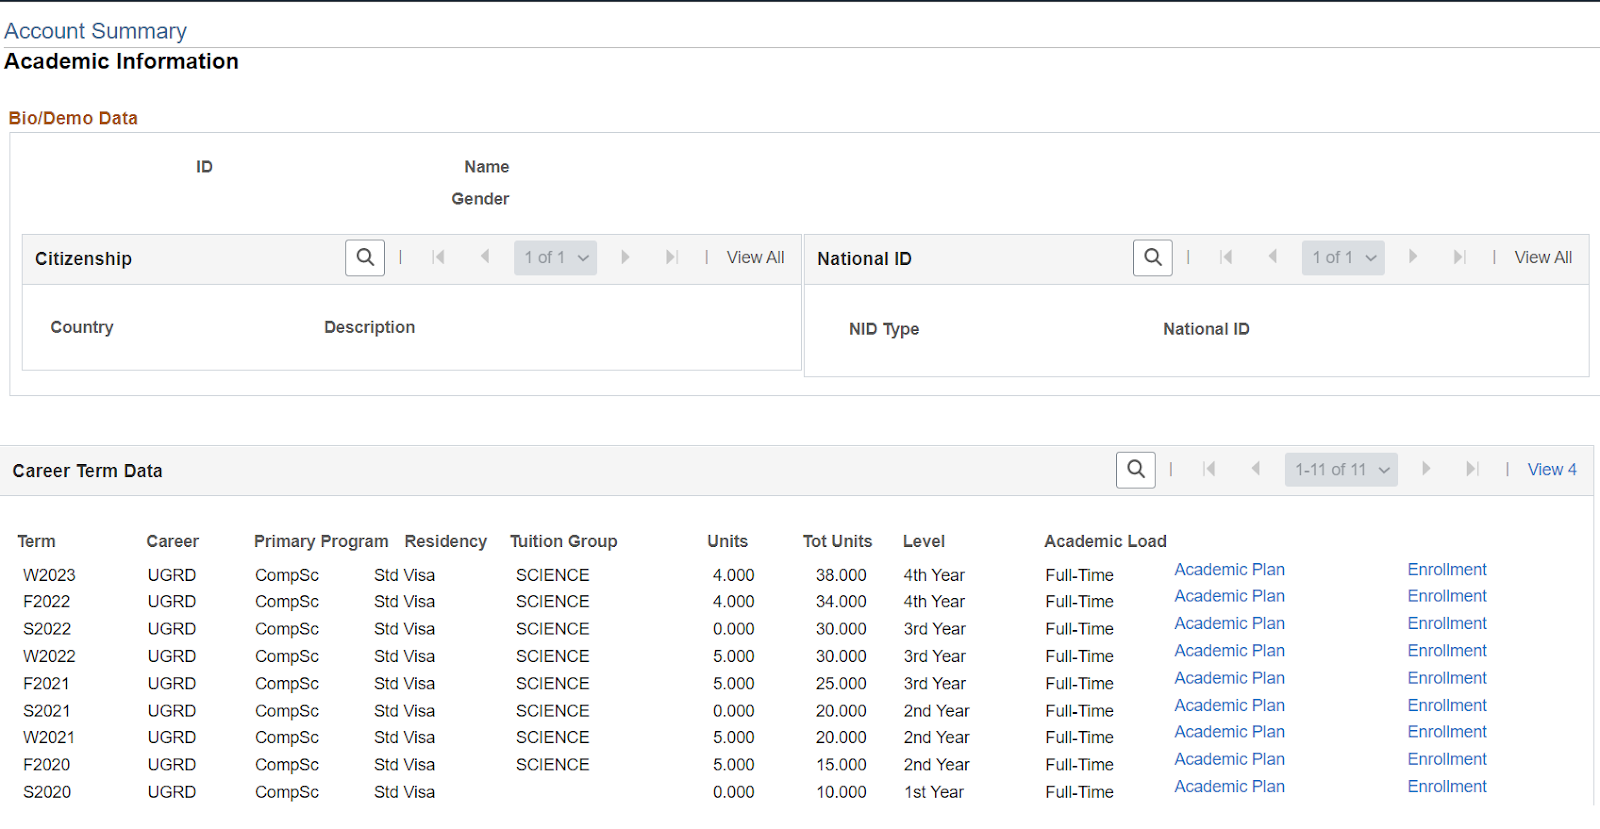This screenshot has width=1600, height=829.
Task: Open Enrollment link for term F2022
Action: (x=1446, y=596)
